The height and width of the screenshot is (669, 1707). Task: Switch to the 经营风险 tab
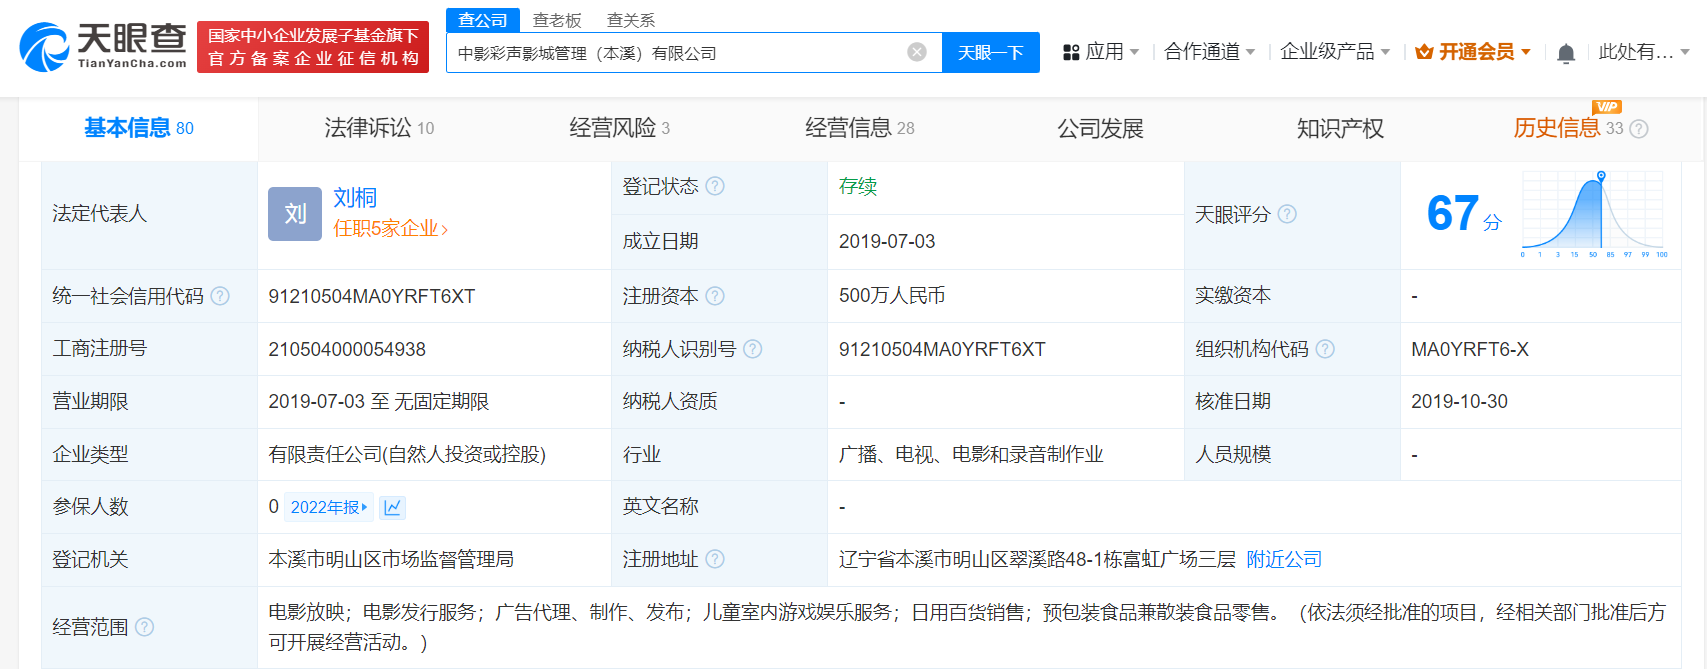[619, 128]
